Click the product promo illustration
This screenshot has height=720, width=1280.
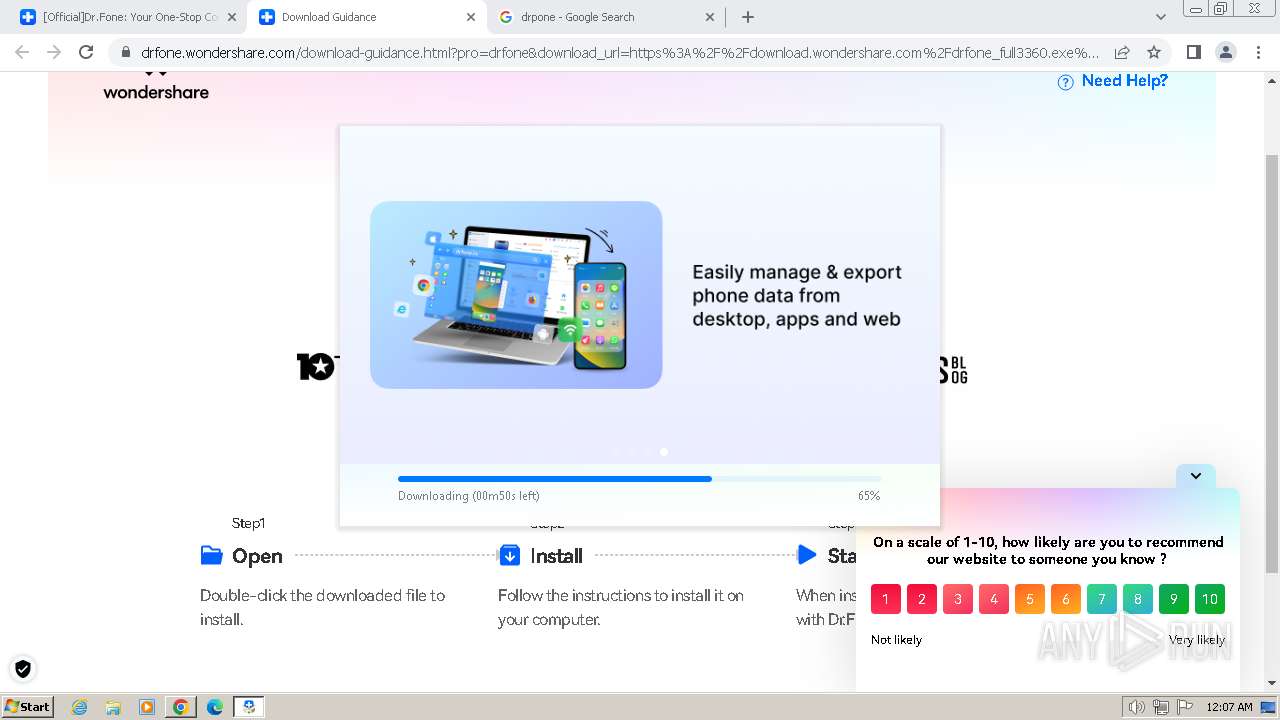click(x=516, y=295)
